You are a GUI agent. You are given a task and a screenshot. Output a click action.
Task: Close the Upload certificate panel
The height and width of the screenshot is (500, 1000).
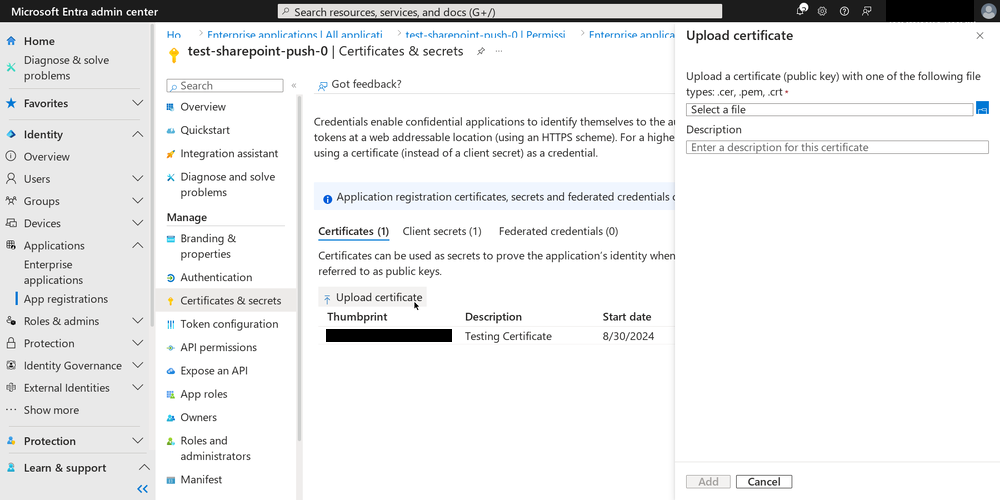point(980,36)
